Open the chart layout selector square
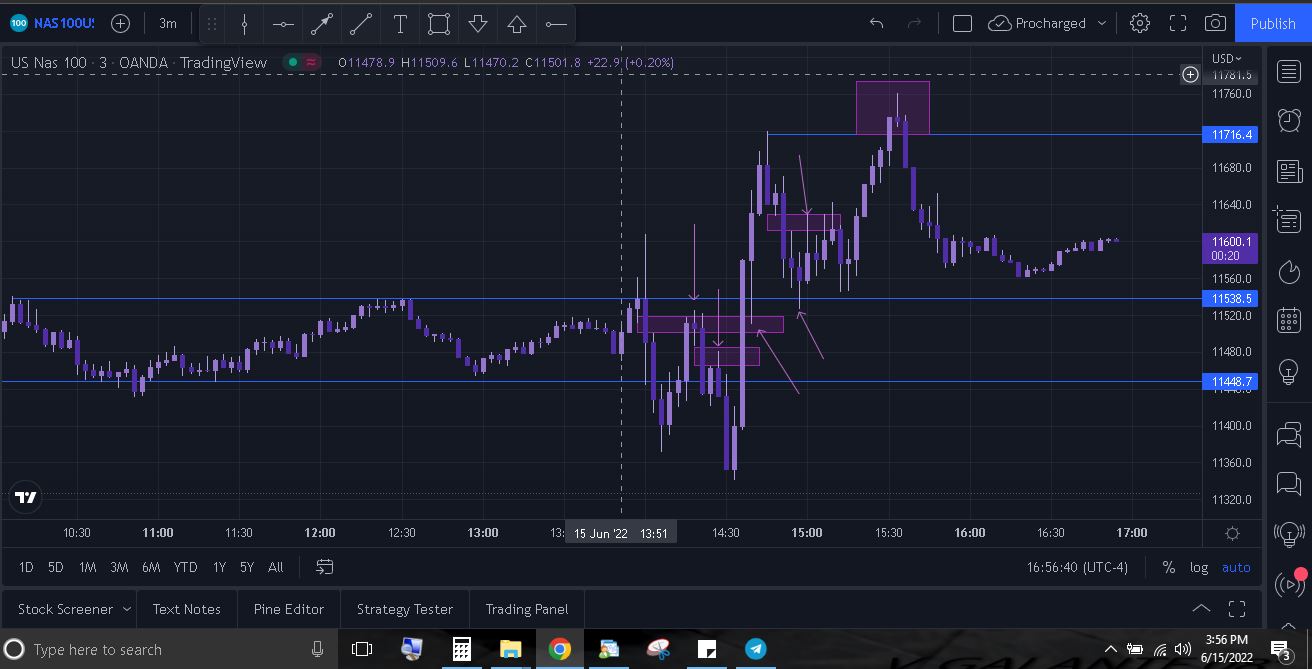The image size is (1312, 669). [962, 23]
